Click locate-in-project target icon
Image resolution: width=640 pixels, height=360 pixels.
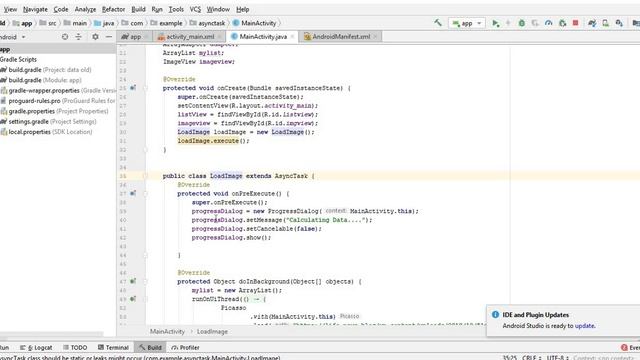pyautogui.click(x=65, y=37)
